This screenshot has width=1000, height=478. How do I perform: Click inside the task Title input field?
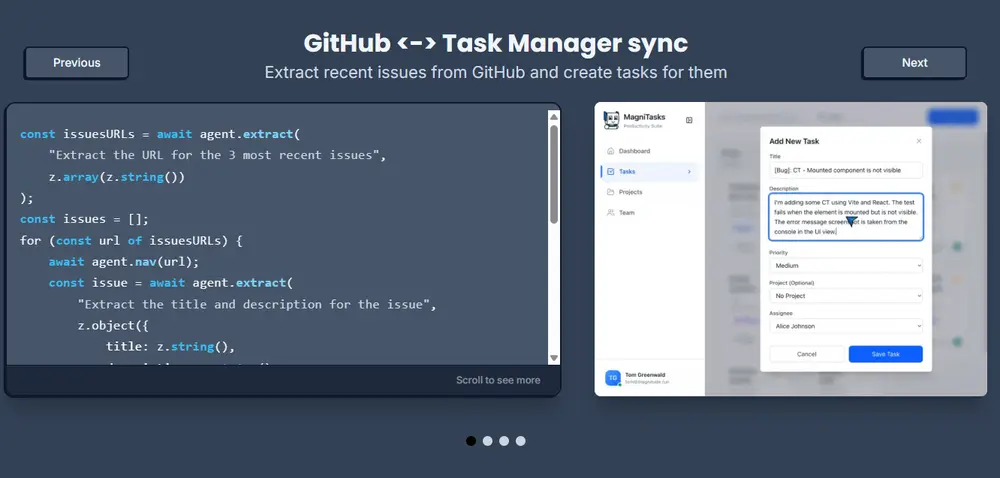(x=845, y=170)
